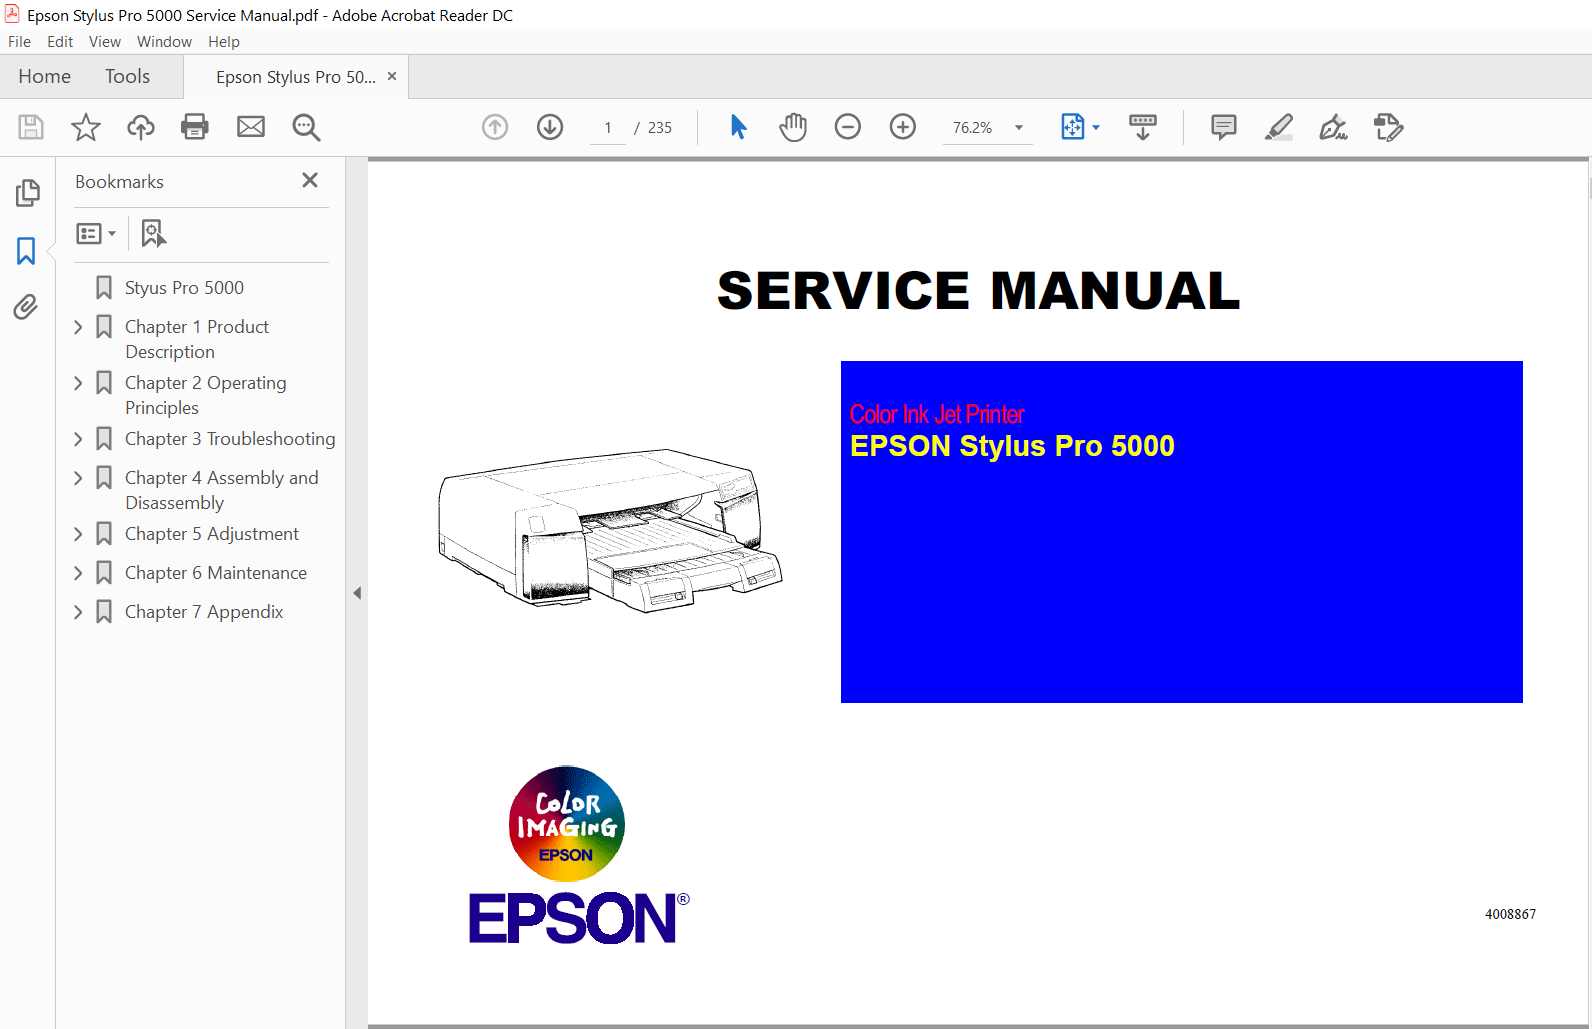Screen dimensions: 1592x1029
Task: Open the Help menu
Action: [x=224, y=42]
